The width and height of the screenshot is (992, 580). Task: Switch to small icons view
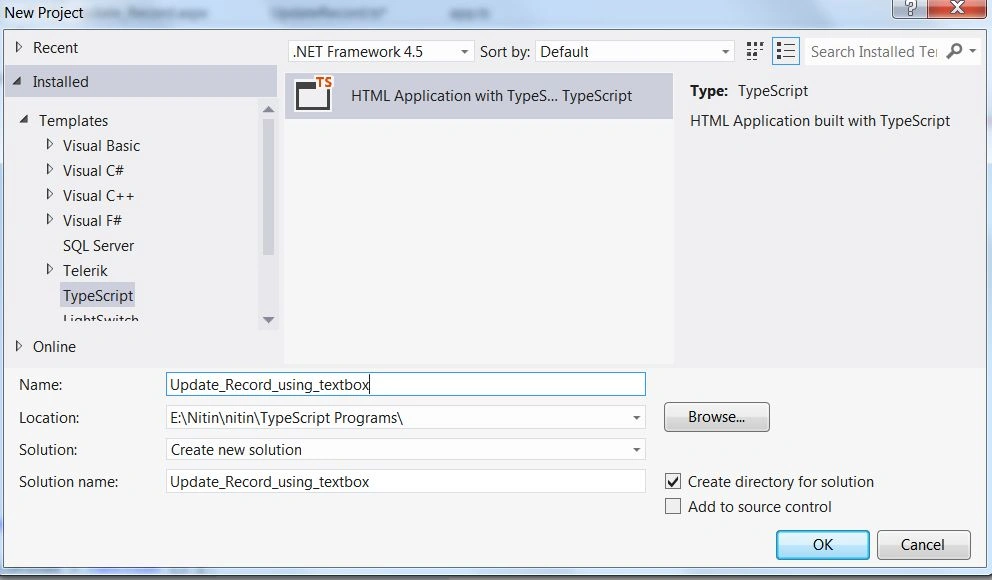click(x=755, y=51)
